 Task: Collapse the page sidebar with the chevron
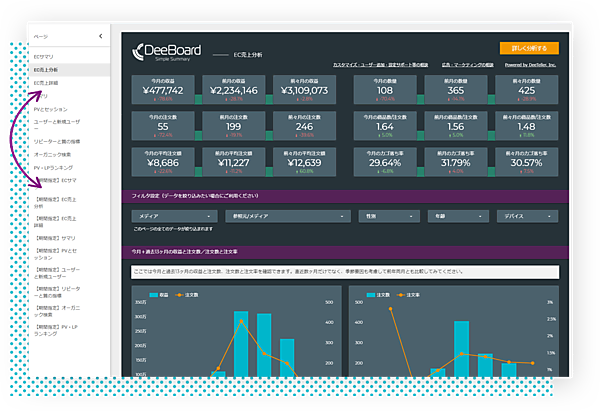coord(100,36)
